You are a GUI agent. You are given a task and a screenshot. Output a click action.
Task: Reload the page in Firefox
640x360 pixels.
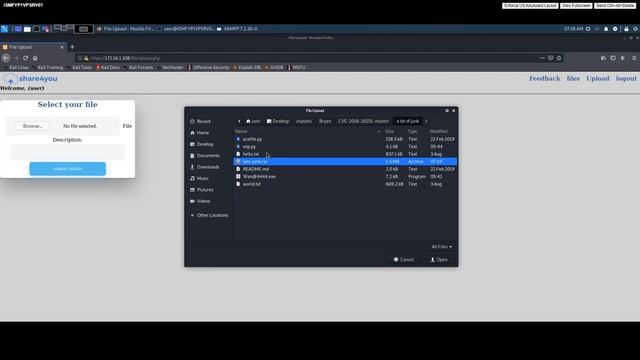coord(25,58)
